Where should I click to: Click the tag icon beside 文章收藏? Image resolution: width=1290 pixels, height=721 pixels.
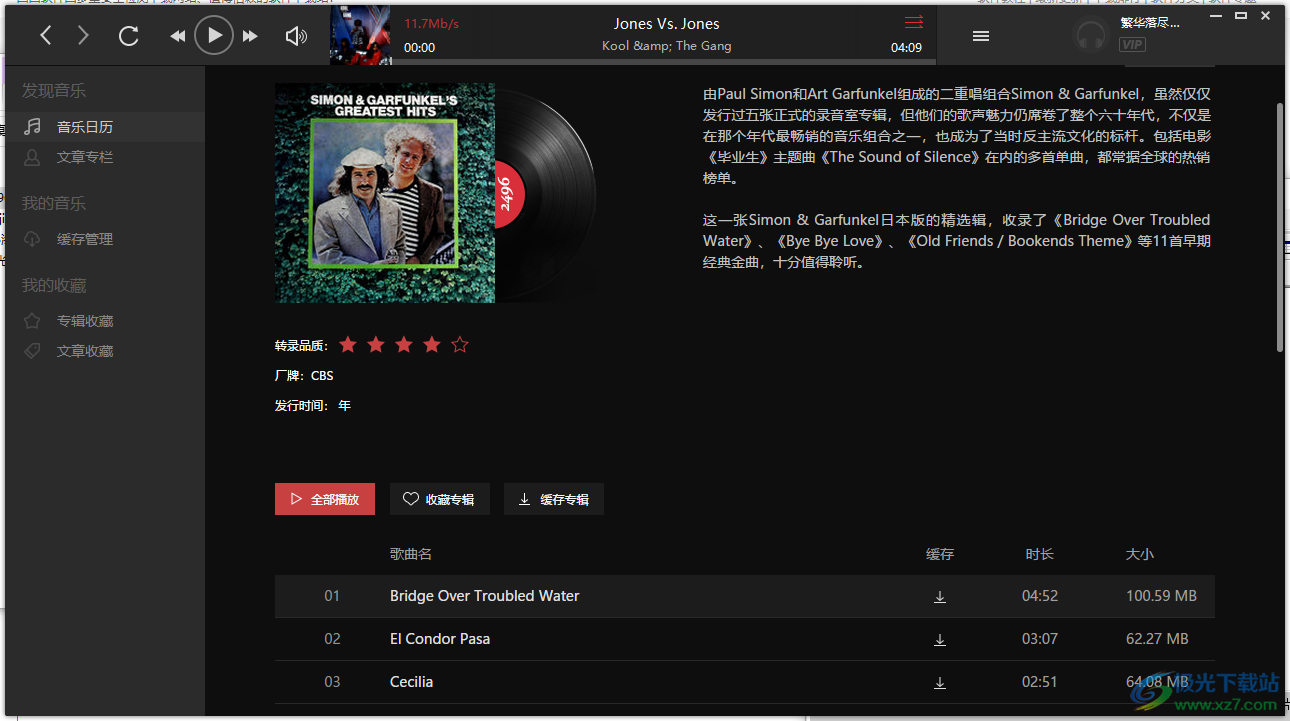(x=33, y=351)
